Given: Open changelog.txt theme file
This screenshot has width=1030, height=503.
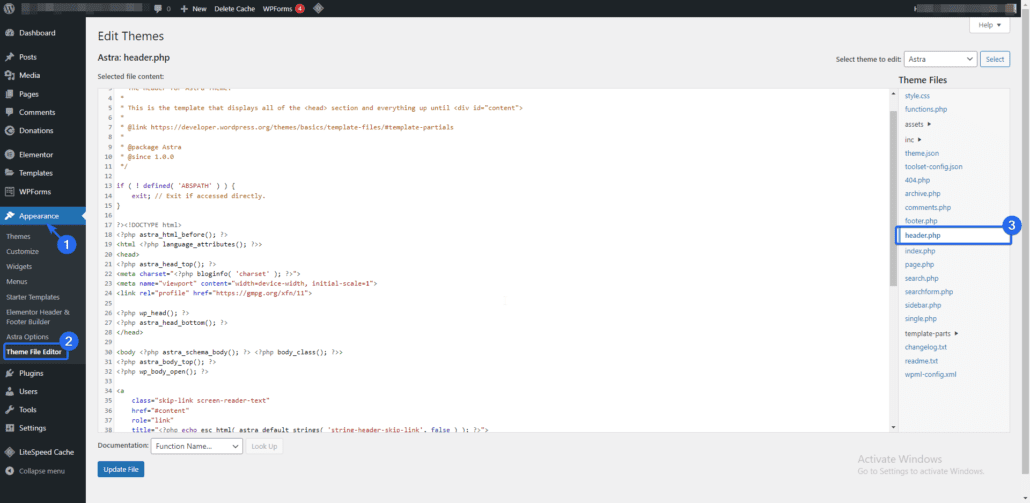Looking at the screenshot, I should pyautogui.click(x=926, y=347).
